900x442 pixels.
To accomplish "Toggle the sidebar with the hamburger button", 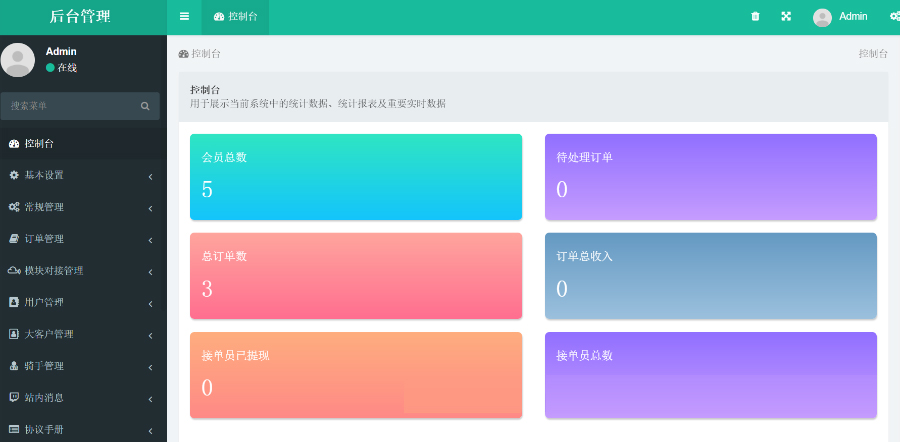I will (184, 16).
